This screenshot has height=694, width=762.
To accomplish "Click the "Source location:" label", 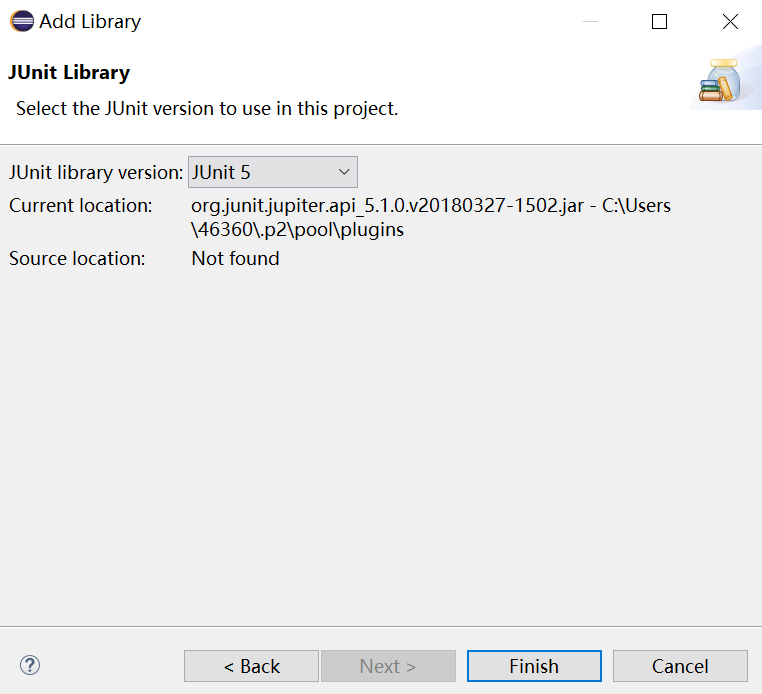I will (77, 258).
